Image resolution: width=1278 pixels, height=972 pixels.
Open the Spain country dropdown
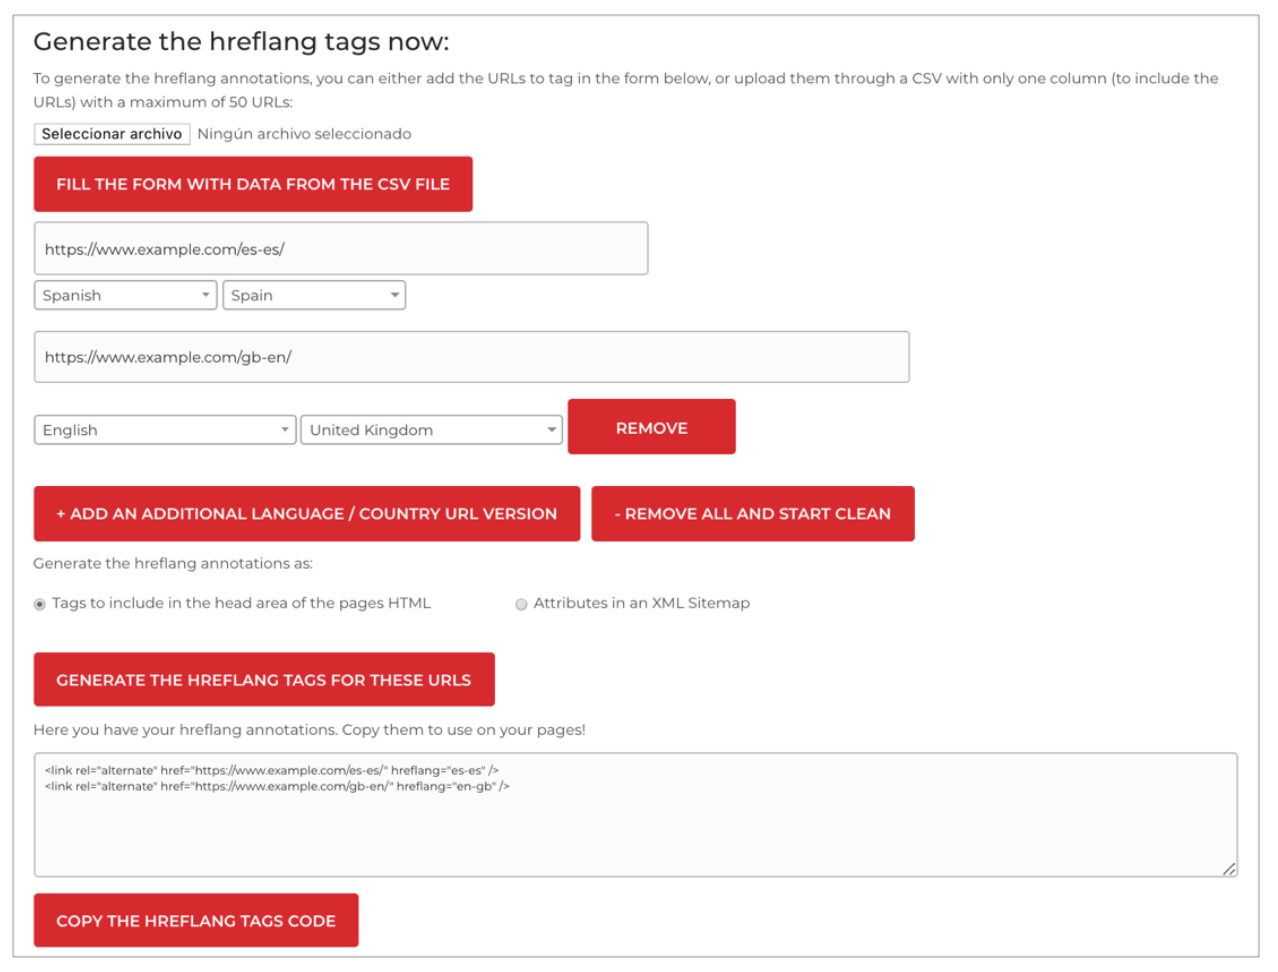click(314, 295)
